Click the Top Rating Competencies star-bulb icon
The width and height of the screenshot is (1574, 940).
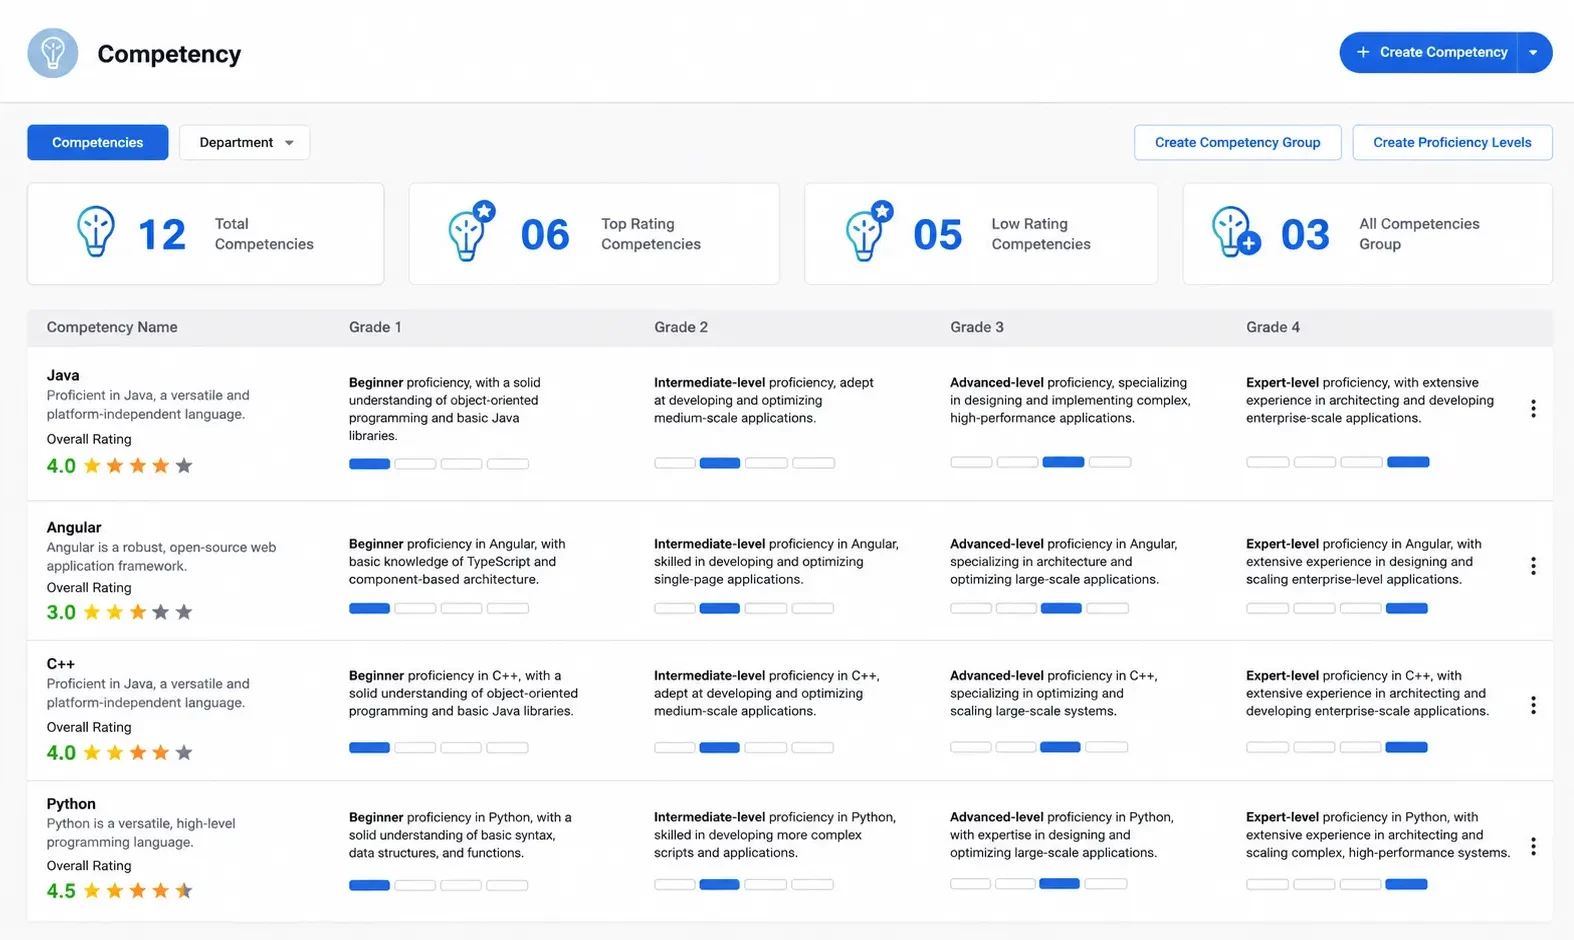point(471,231)
